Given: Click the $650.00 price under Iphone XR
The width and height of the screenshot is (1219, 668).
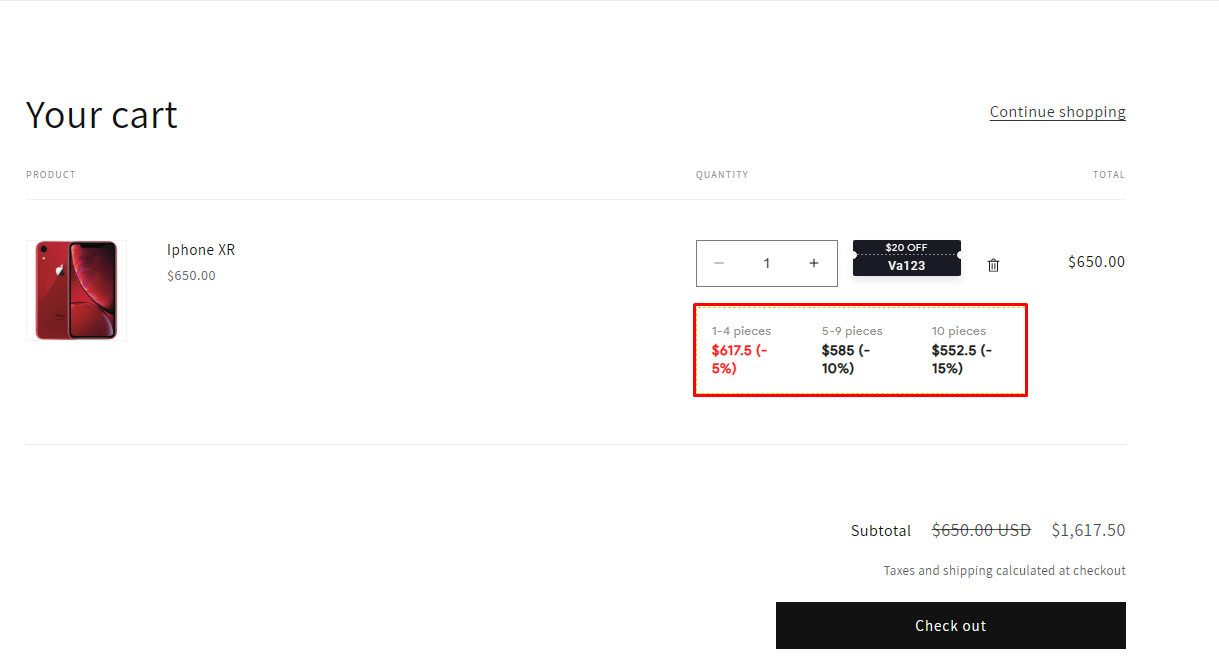Looking at the screenshot, I should click(191, 276).
